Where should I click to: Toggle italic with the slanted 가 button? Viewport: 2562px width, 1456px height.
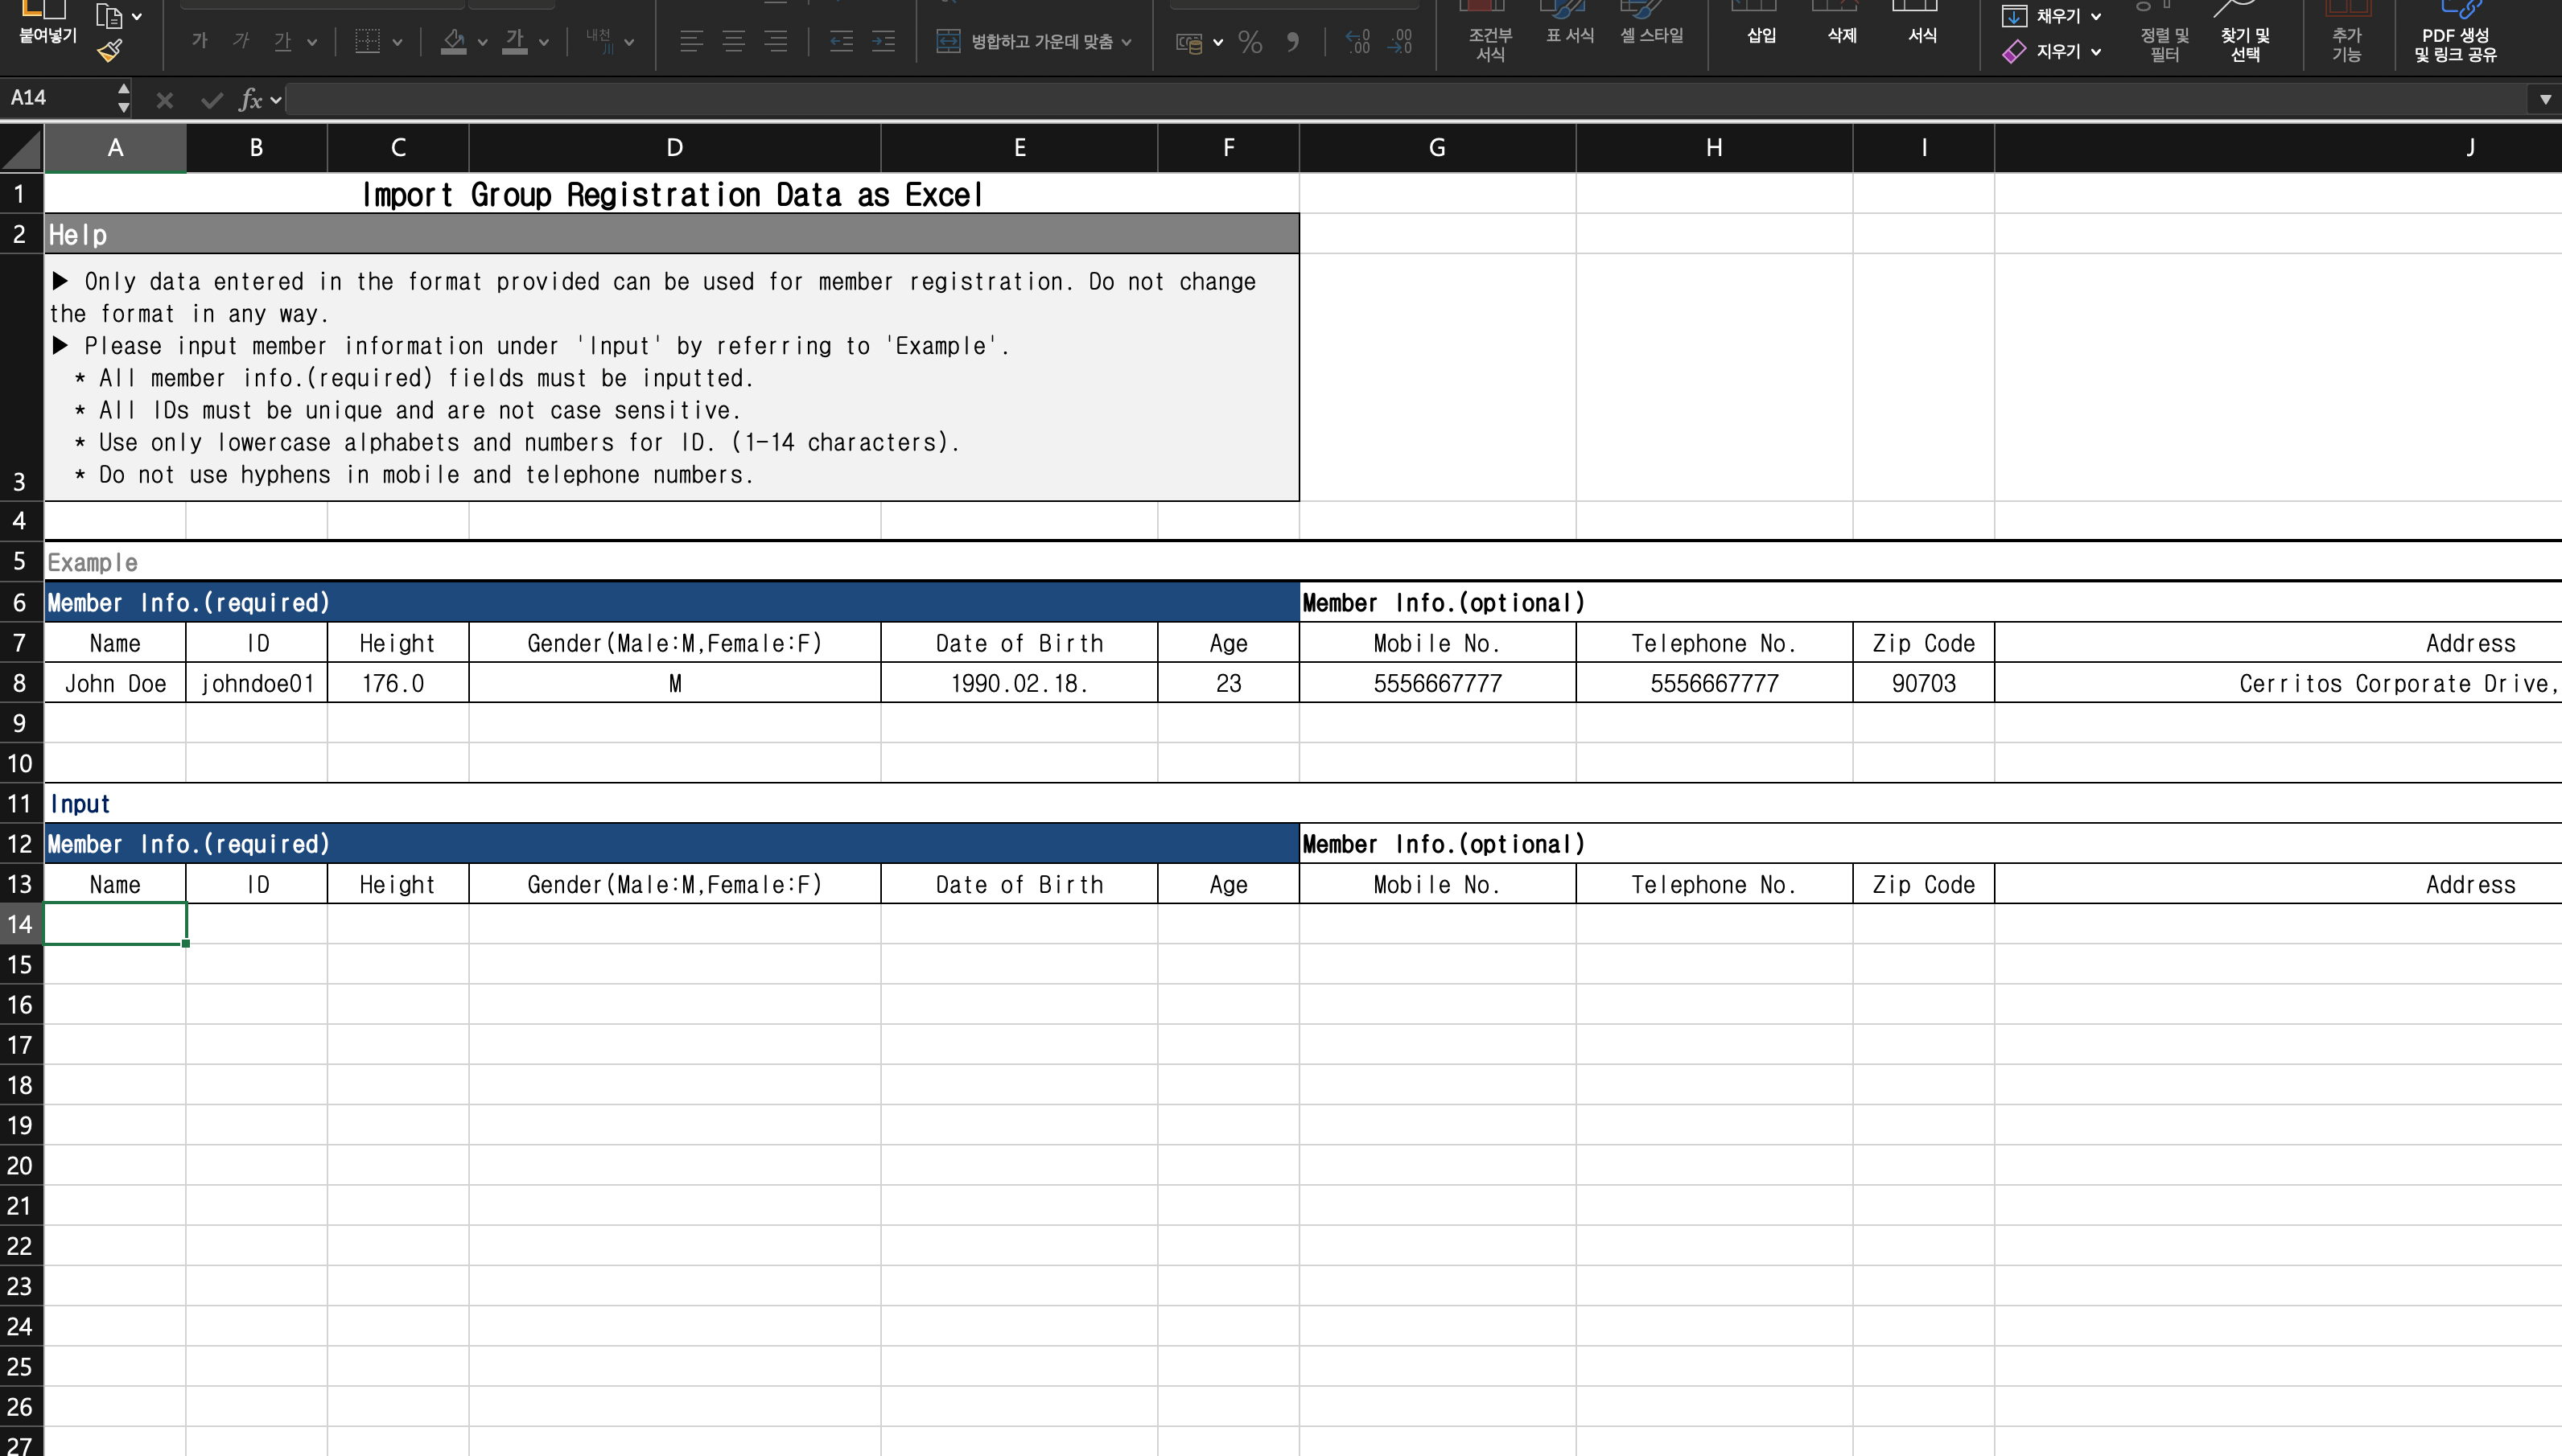coord(241,41)
